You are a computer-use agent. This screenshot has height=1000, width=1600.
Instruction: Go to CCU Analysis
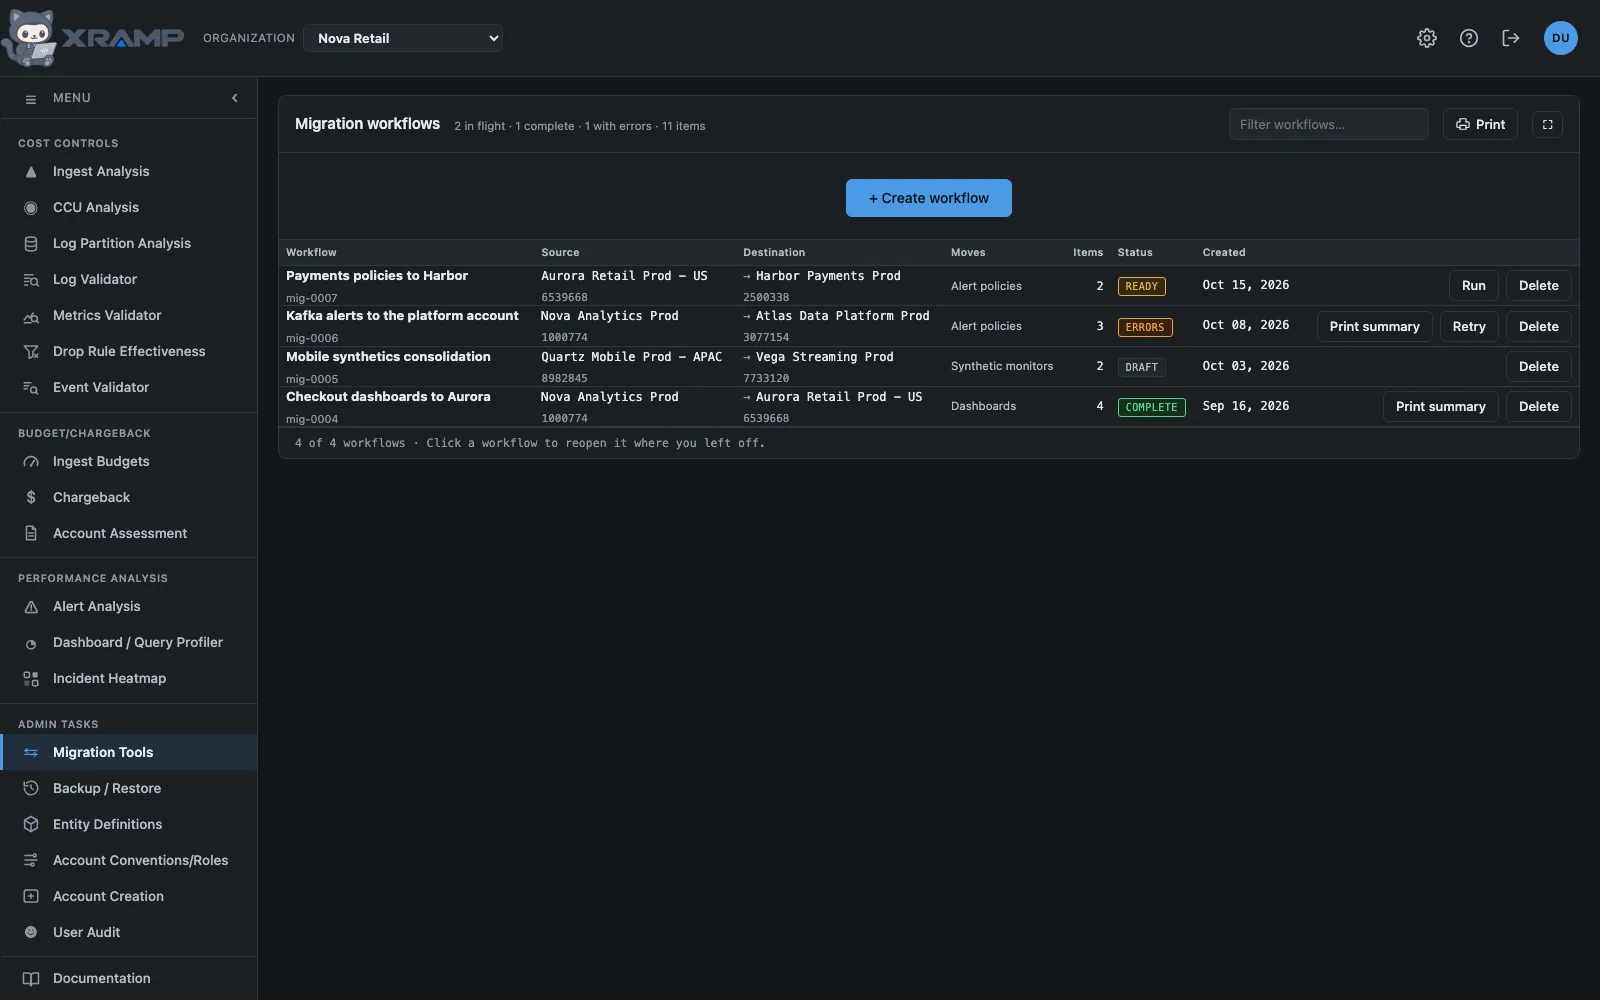pos(128,208)
